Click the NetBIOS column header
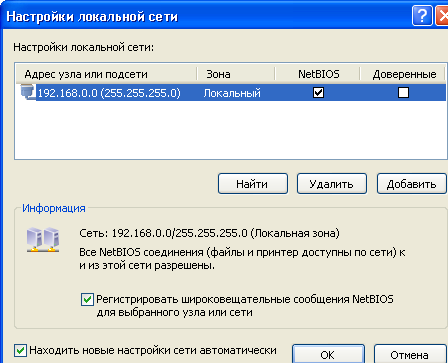Screen dimensions: 448x363 [x=318, y=74]
